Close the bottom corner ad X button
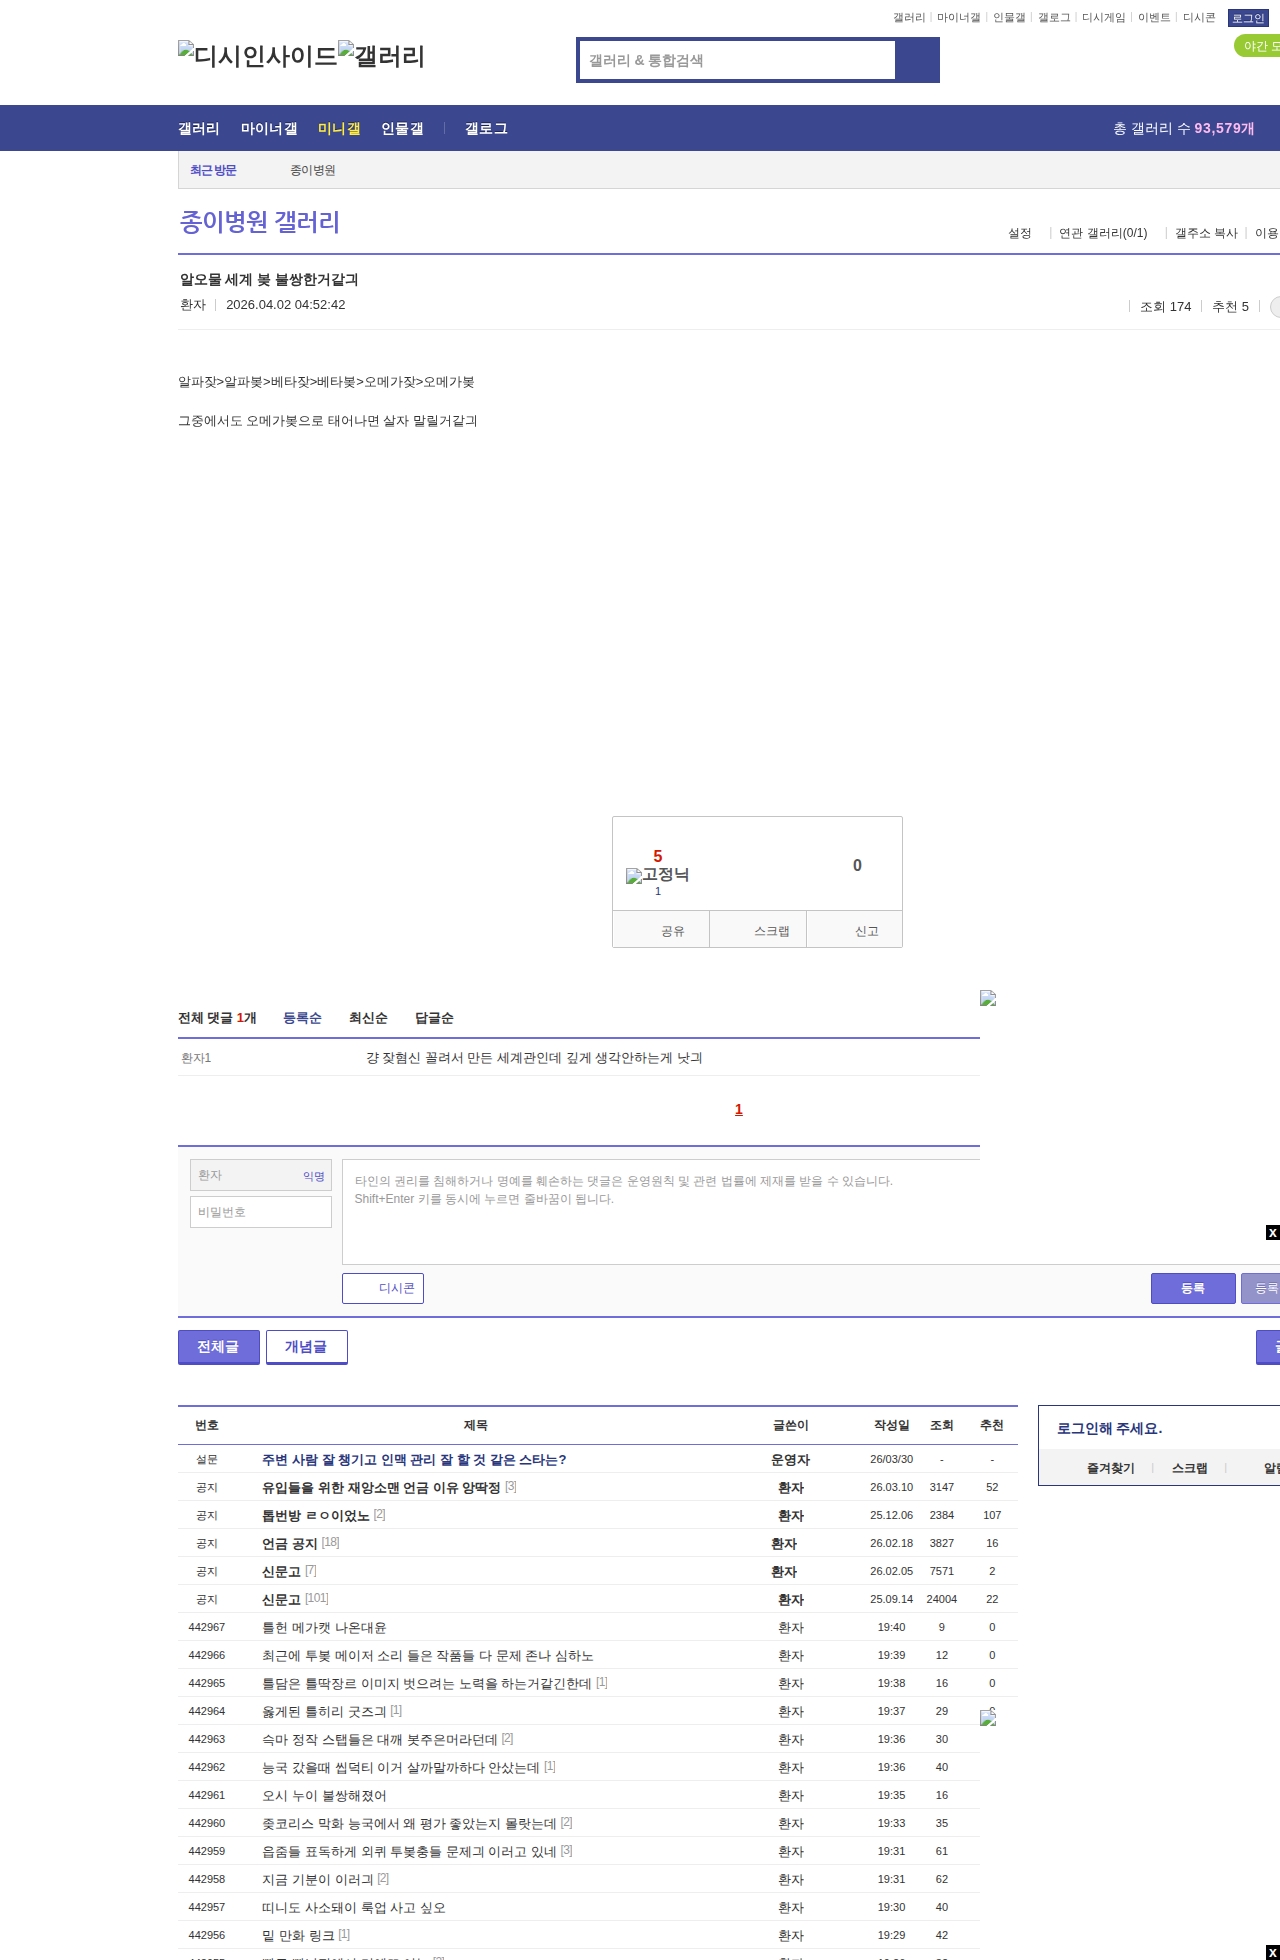 click(x=1272, y=1952)
